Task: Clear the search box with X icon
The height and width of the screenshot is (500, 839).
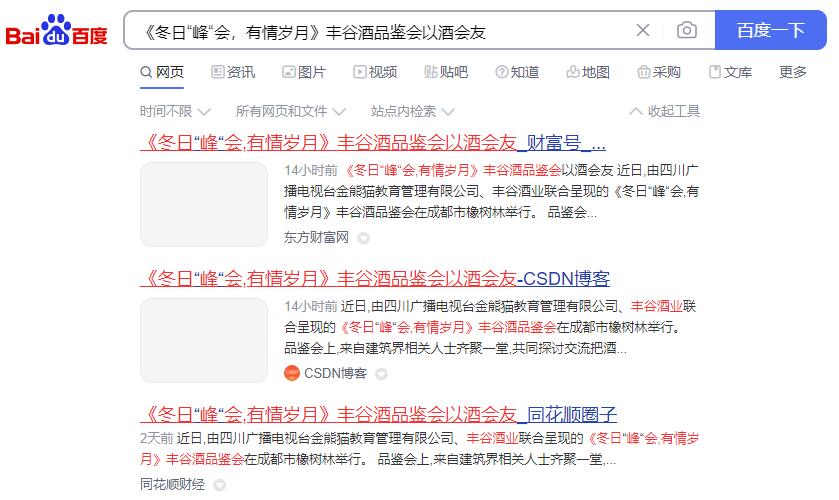Action: click(643, 31)
